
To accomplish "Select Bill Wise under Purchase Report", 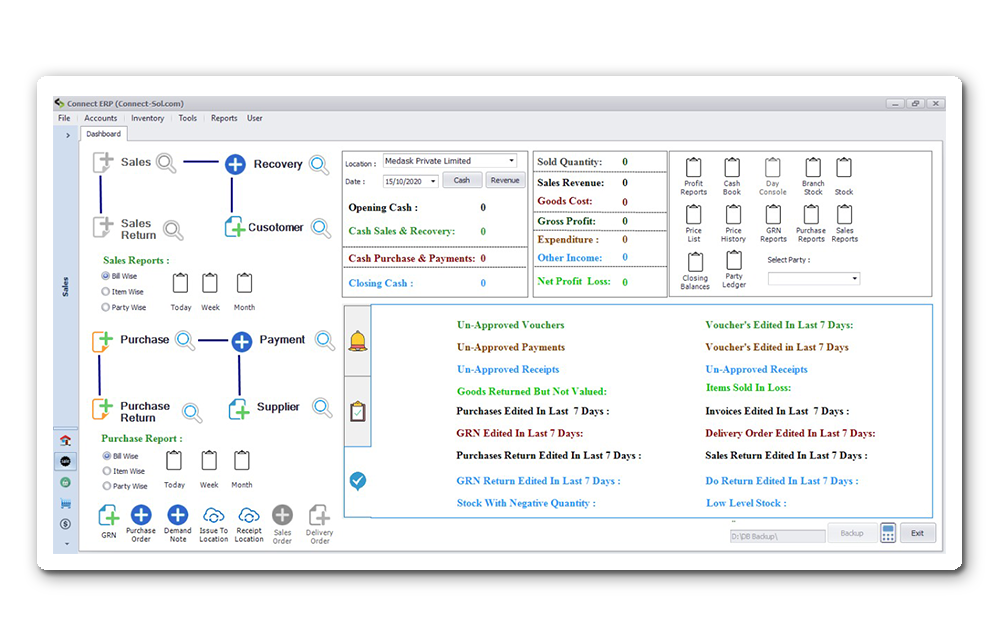I will pyautogui.click(x=106, y=456).
